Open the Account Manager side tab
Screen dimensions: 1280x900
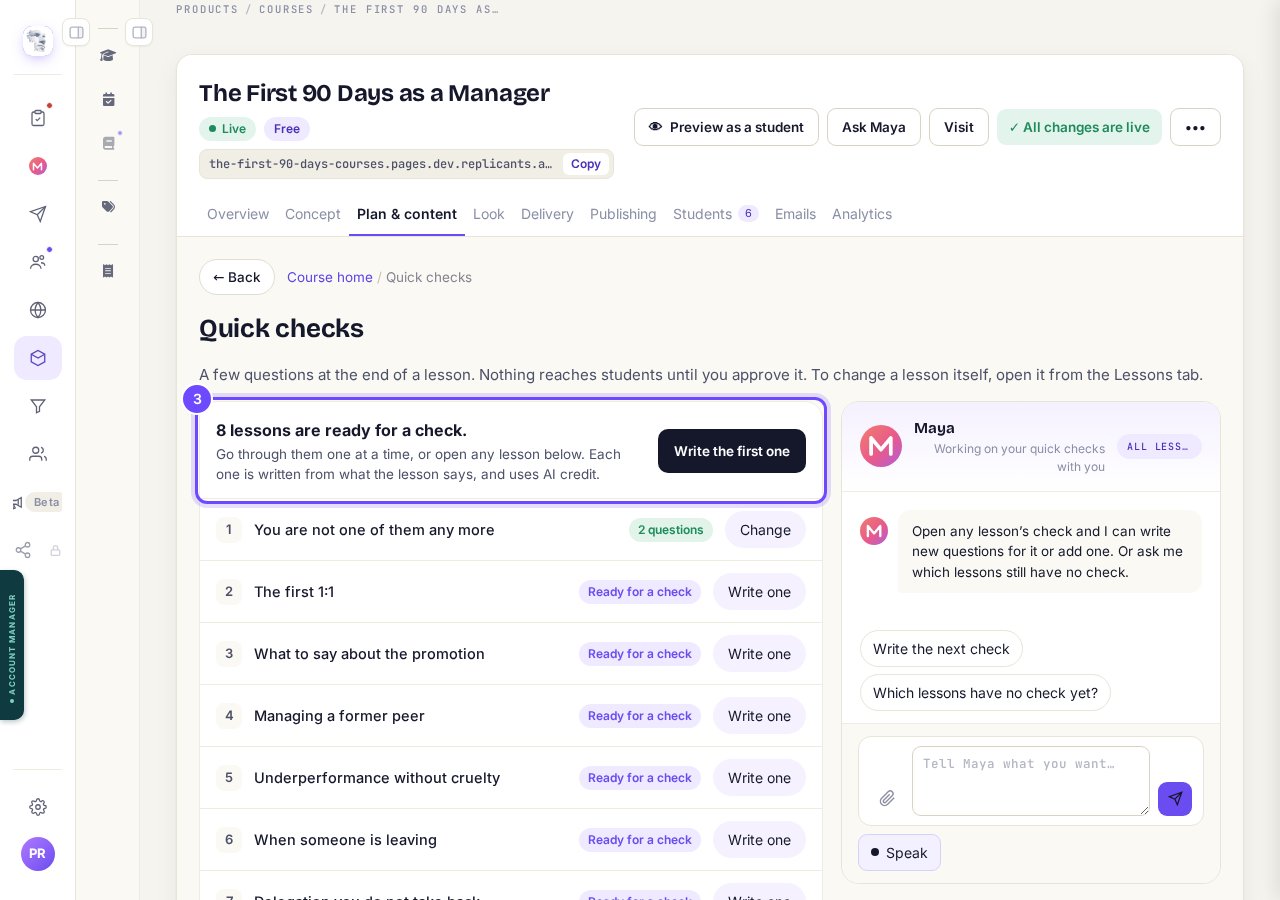tap(12, 645)
